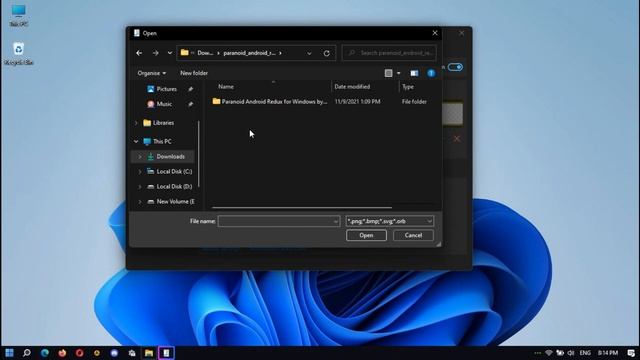Open the blue Help icon
The height and width of the screenshot is (360, 640).
pos(431,73)
